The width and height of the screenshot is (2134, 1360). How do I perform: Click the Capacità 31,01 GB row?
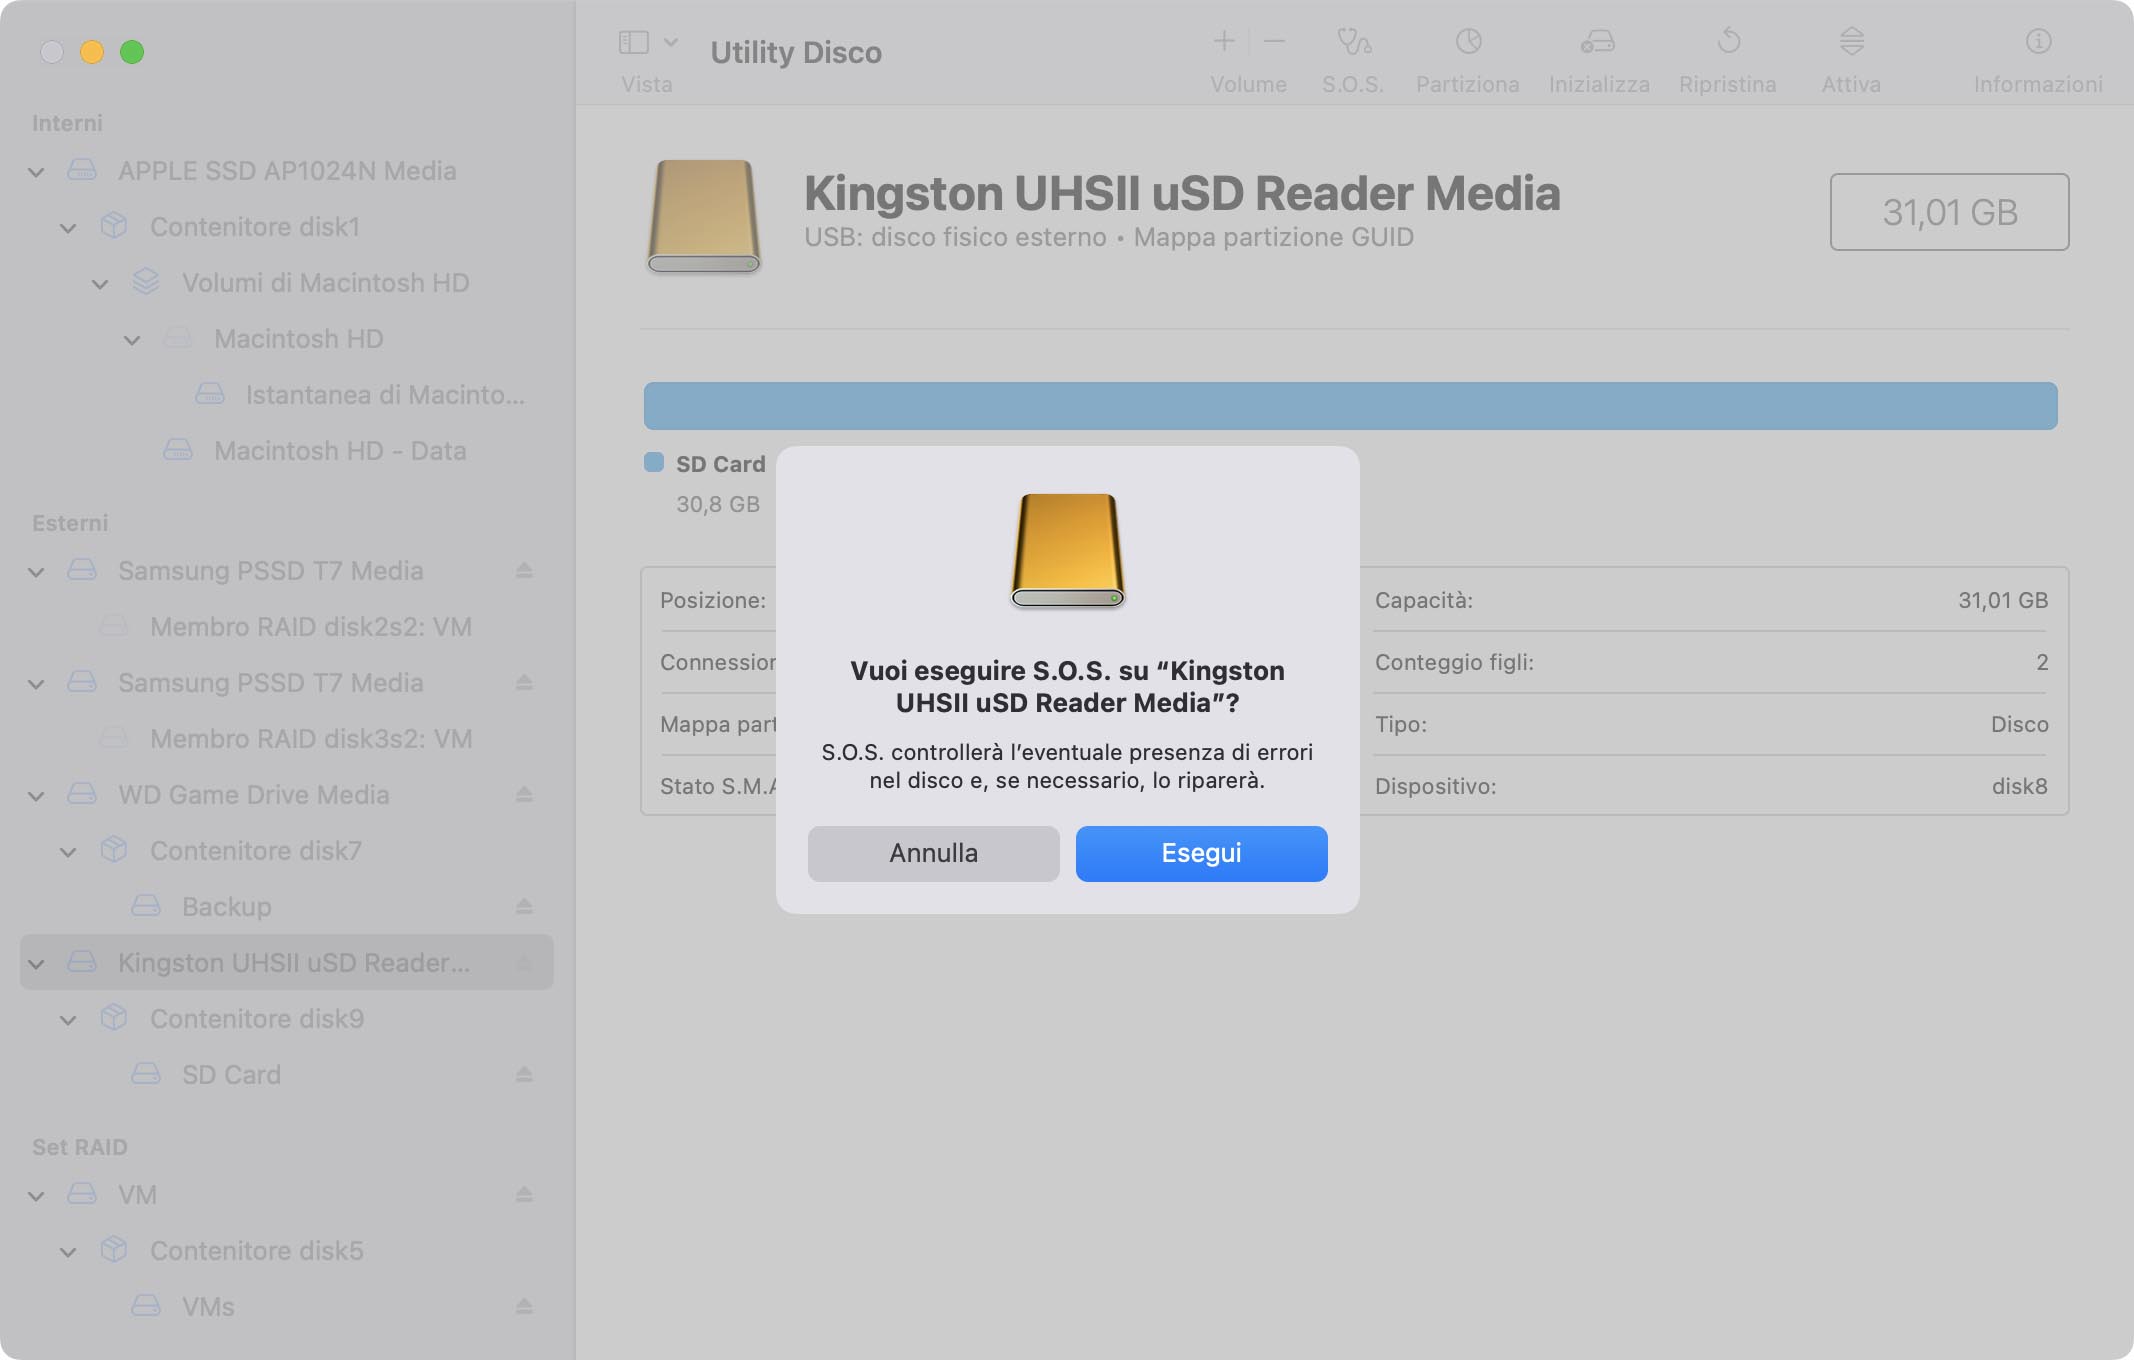[x=1710, y=600]
